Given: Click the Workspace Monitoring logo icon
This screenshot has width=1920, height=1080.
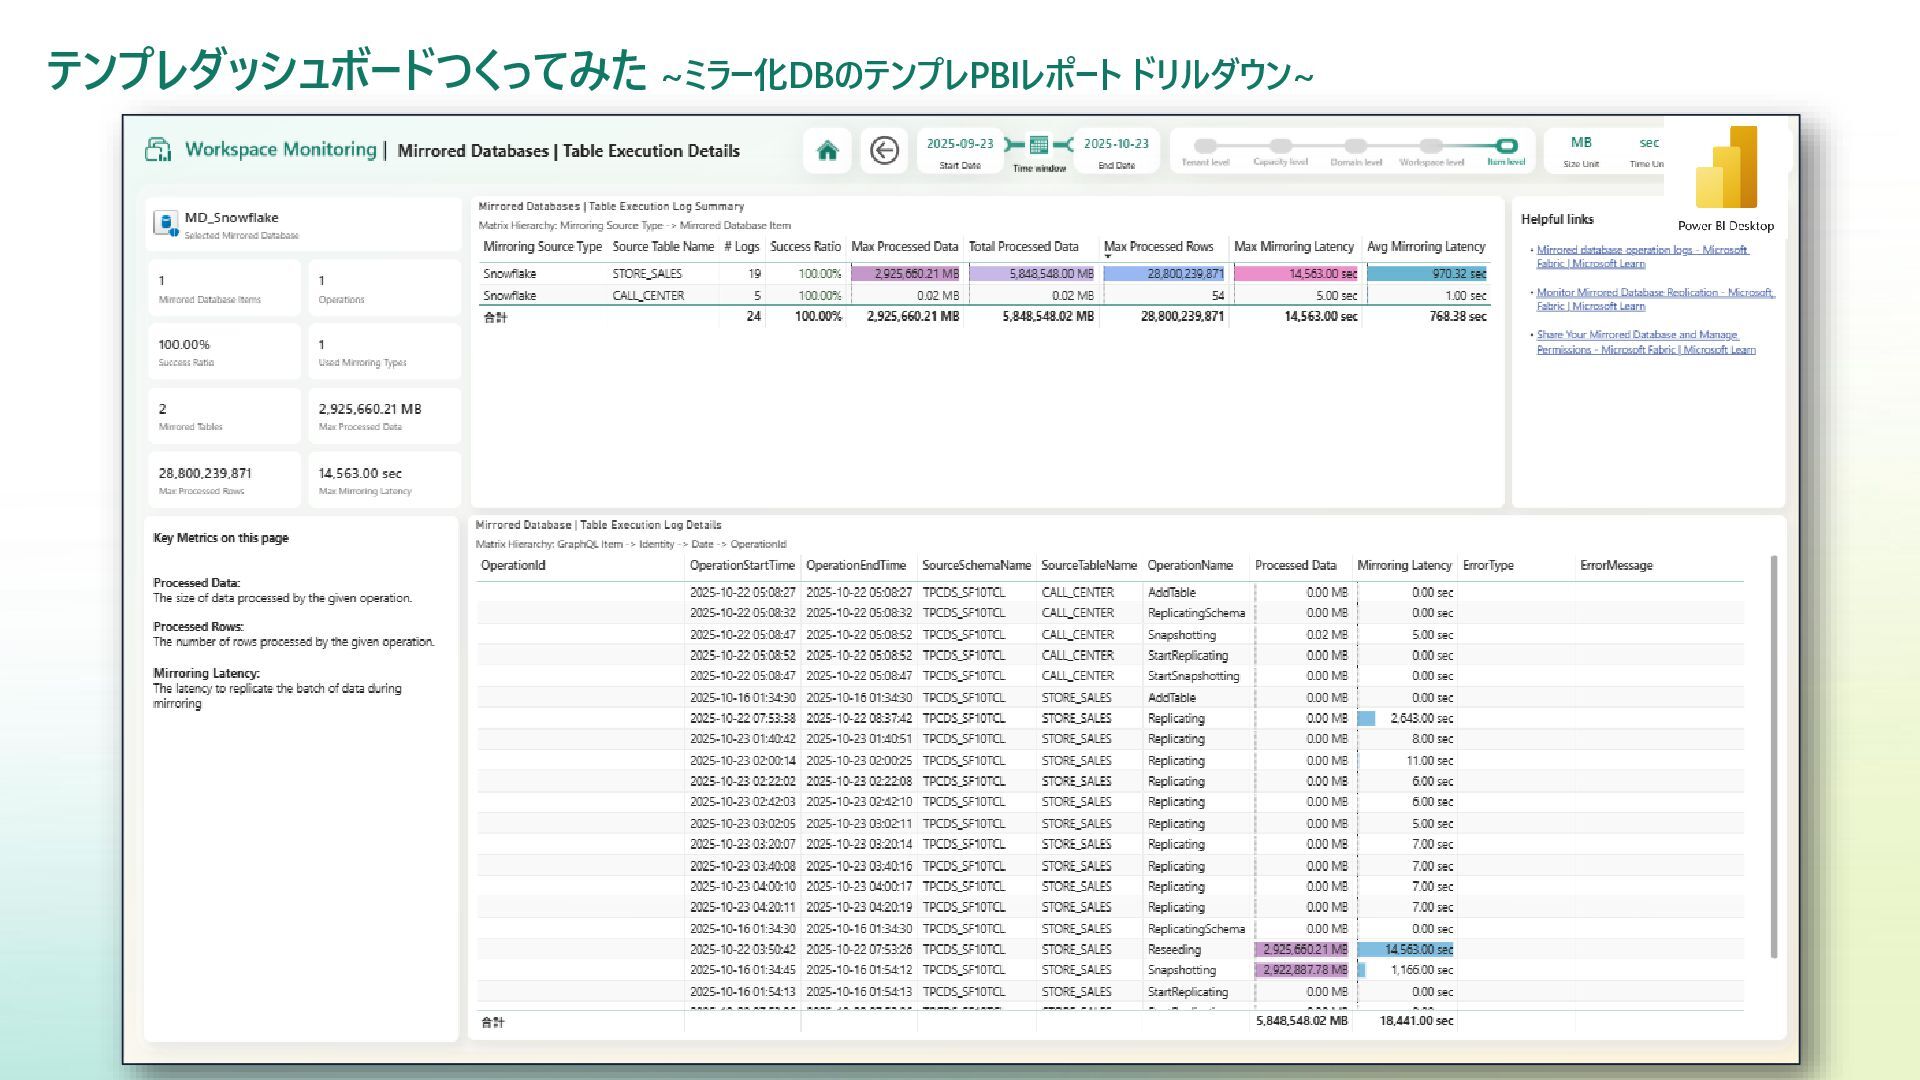Looking at the screenshot, I should [x=159, y=150].
